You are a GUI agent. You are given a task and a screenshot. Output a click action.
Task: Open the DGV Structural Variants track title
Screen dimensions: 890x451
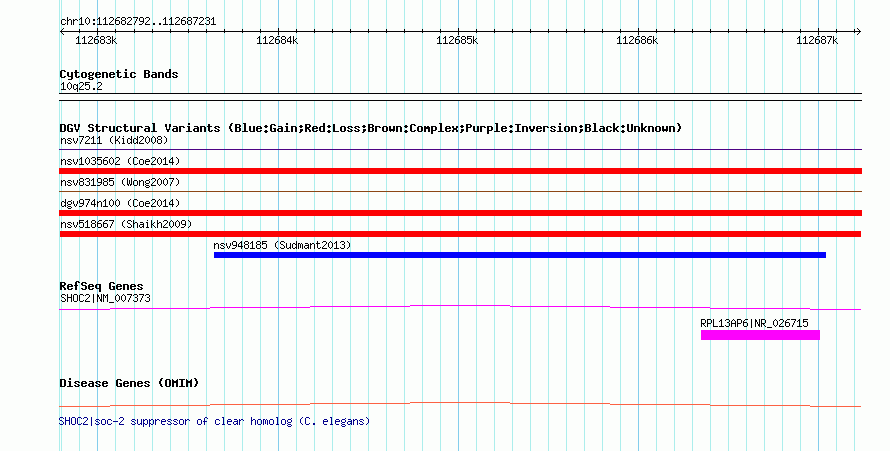point(371,128)
